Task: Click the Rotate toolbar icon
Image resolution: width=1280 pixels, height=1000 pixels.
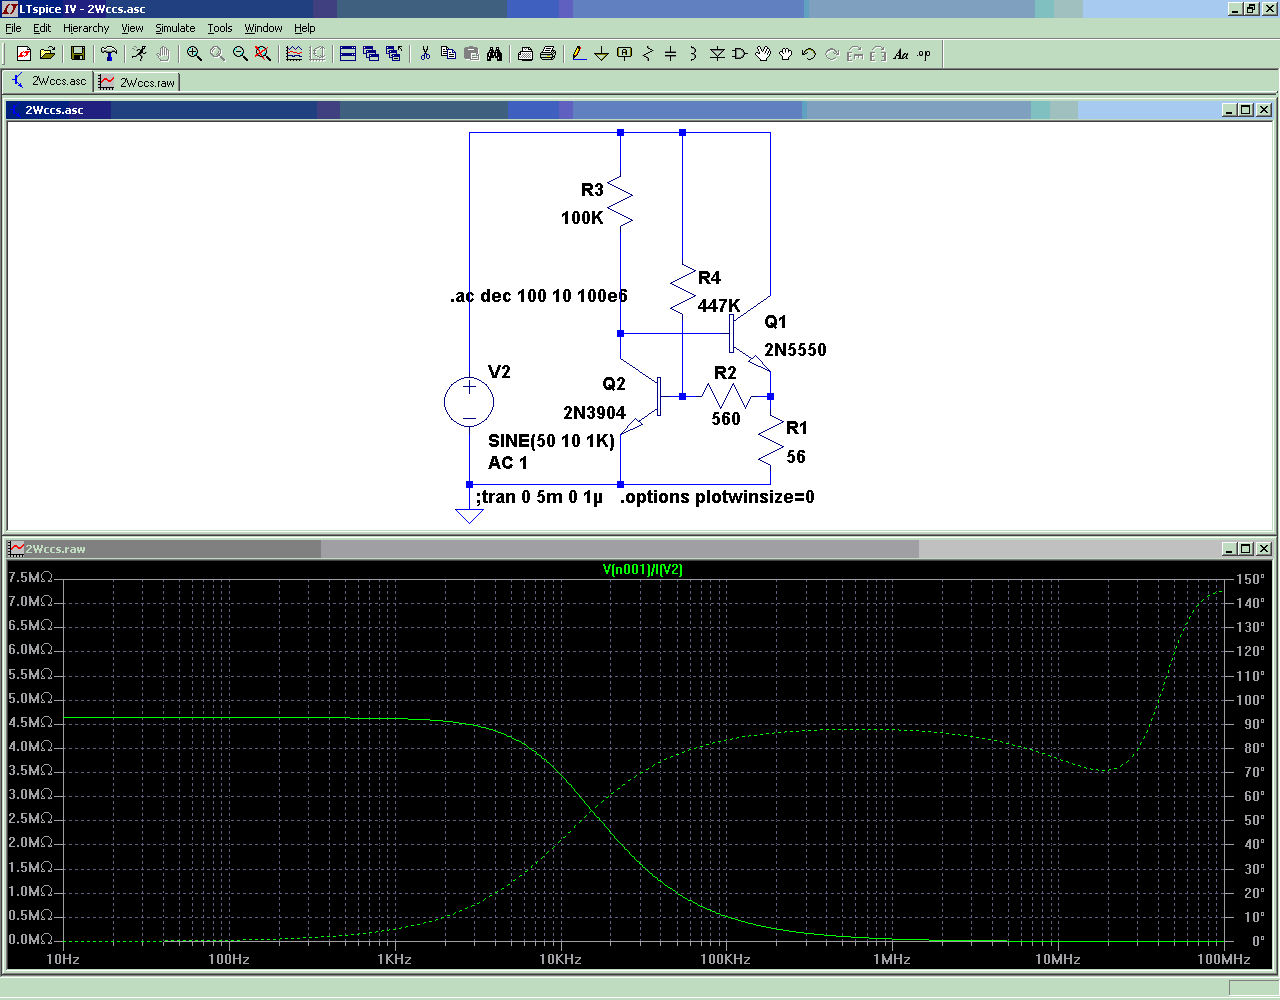Action: pyautogui.click(x=855, y=54)
